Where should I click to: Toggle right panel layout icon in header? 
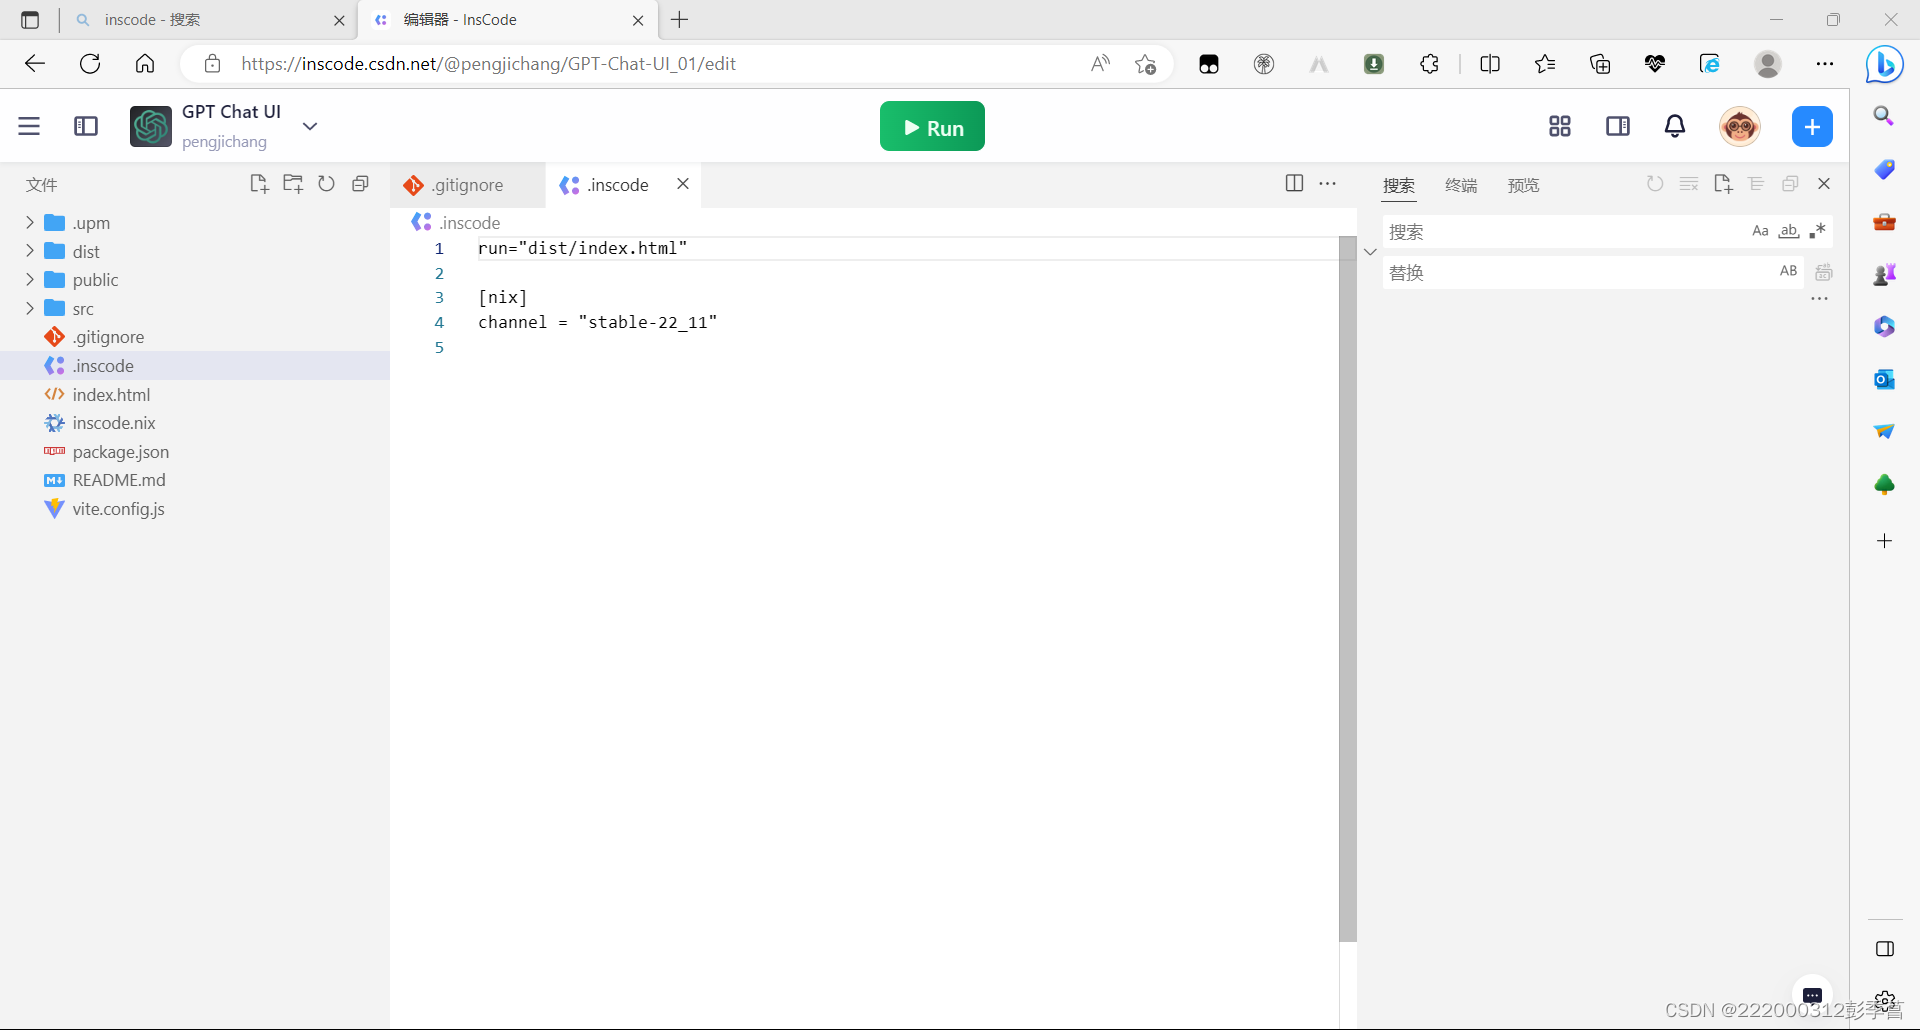coord(1617,126)
